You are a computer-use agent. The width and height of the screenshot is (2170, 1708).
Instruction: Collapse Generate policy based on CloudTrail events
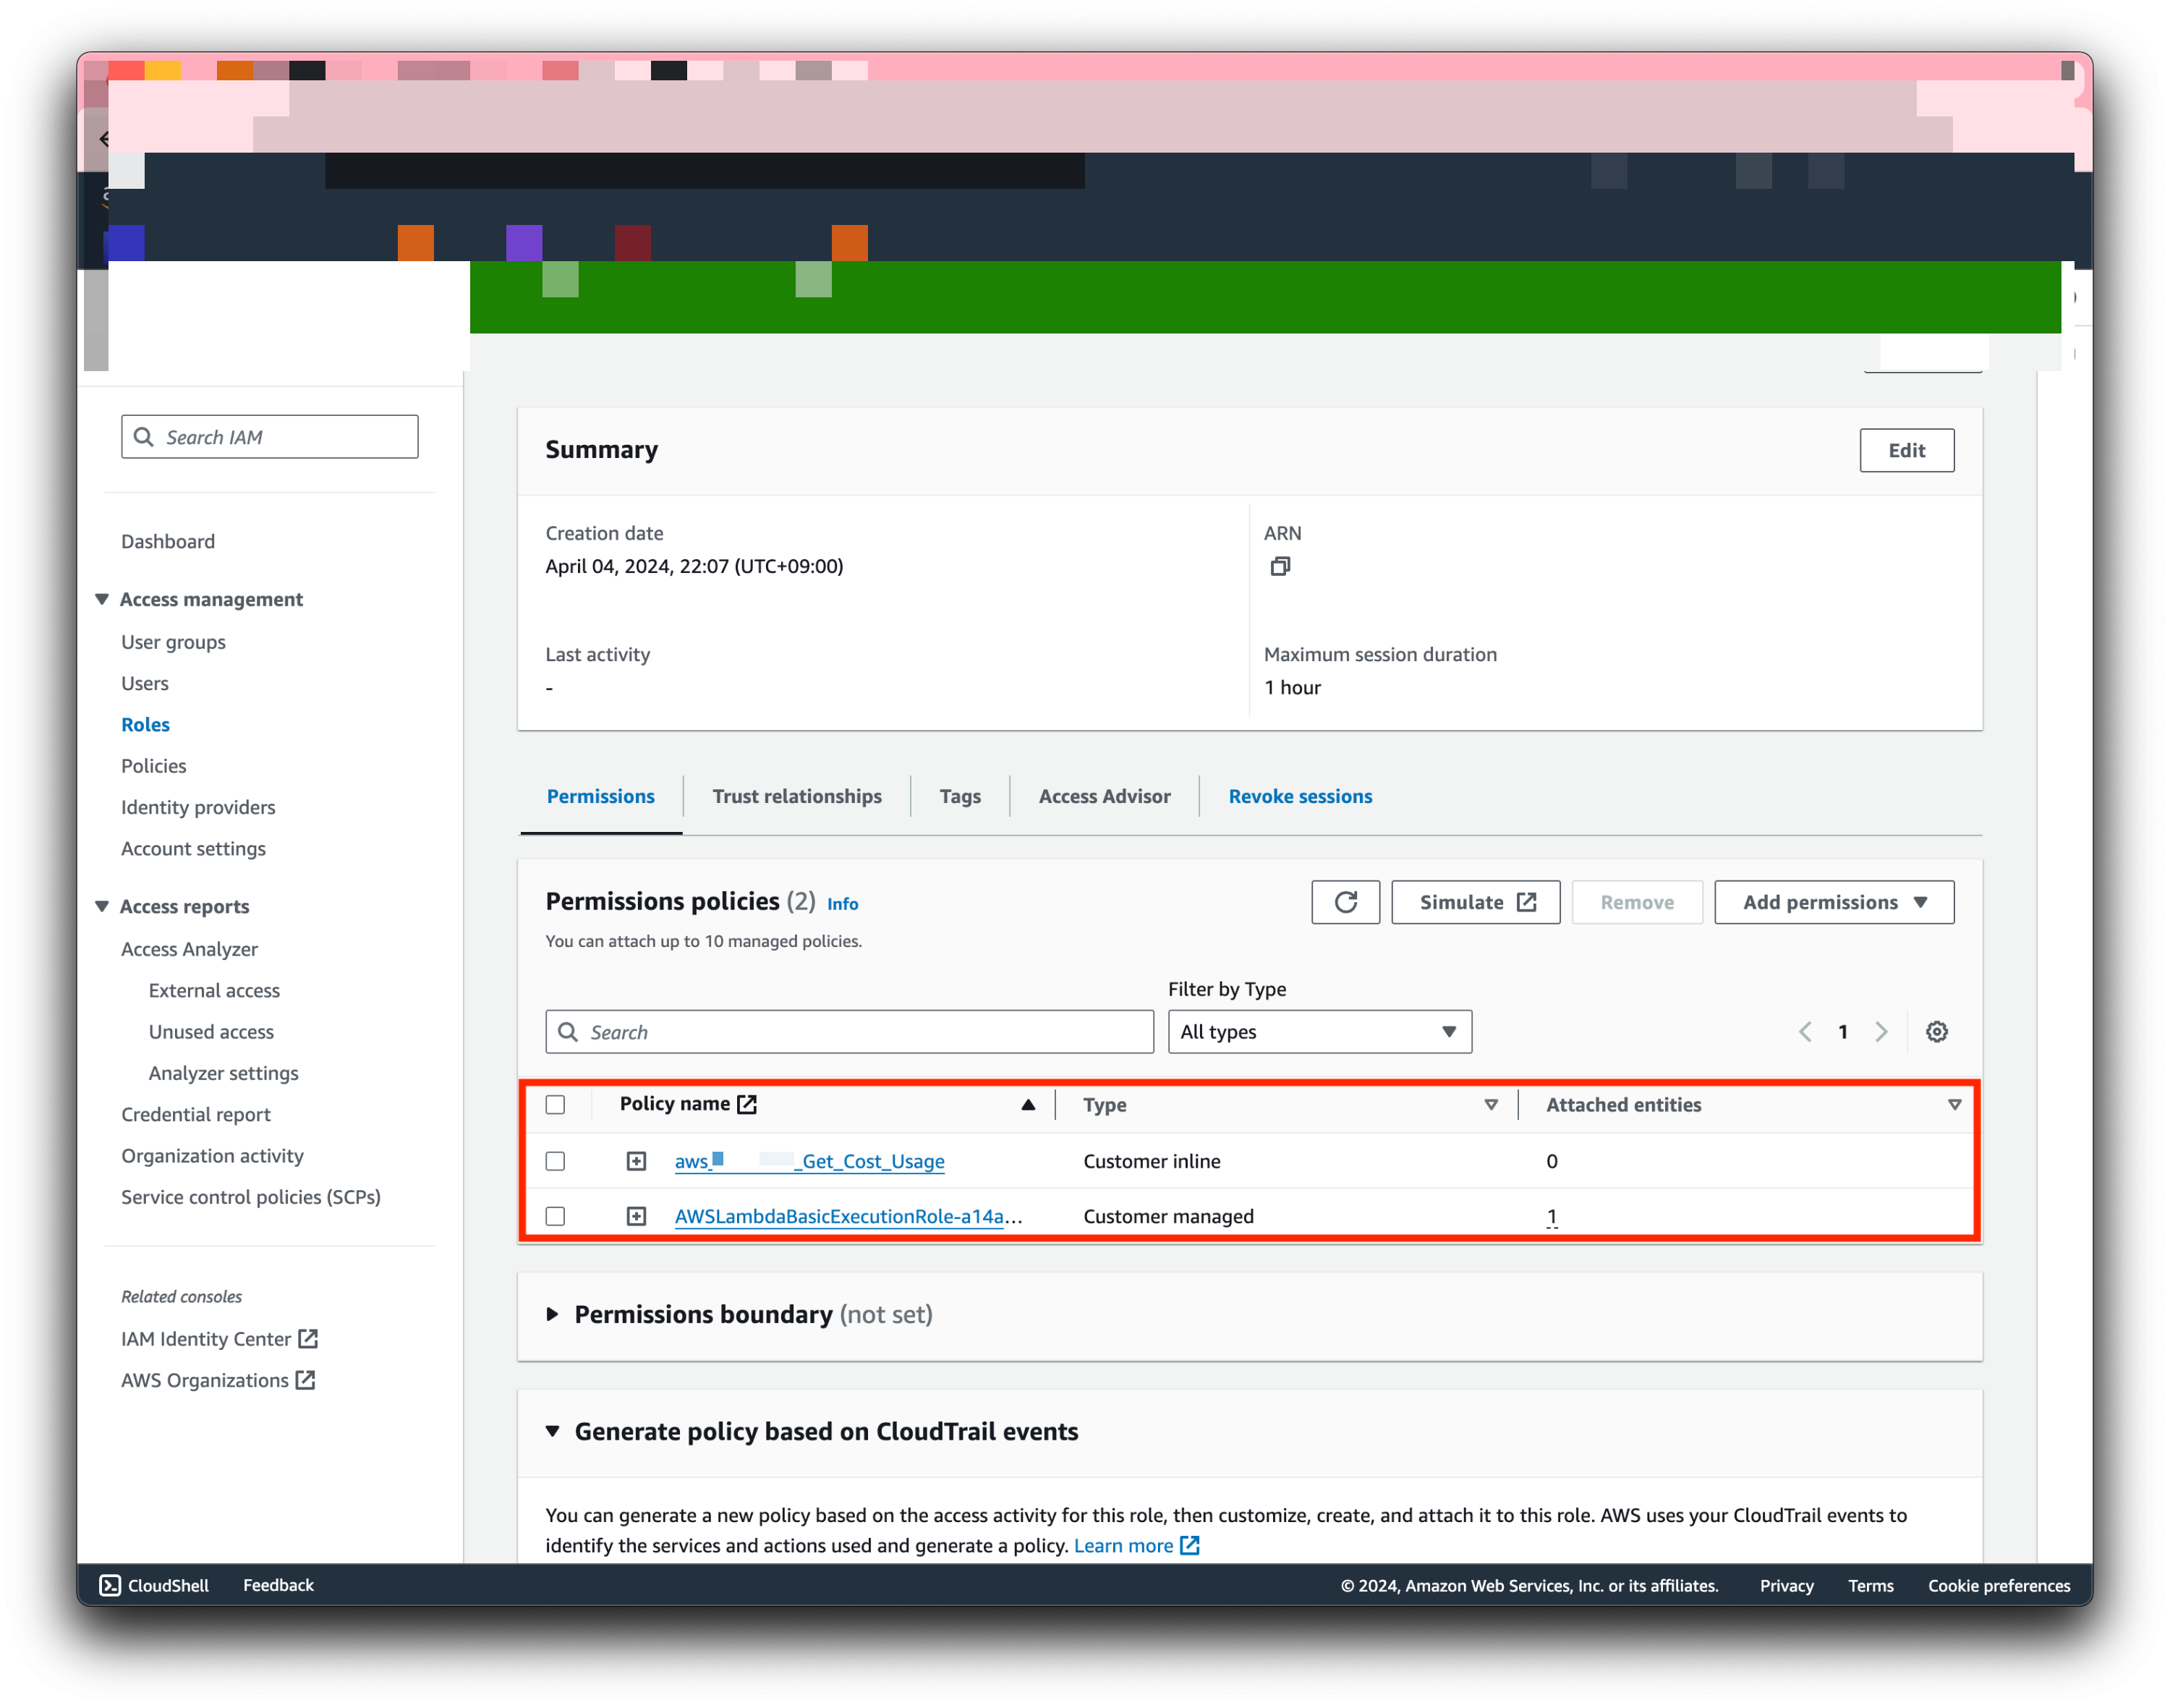coord(552,1430)
